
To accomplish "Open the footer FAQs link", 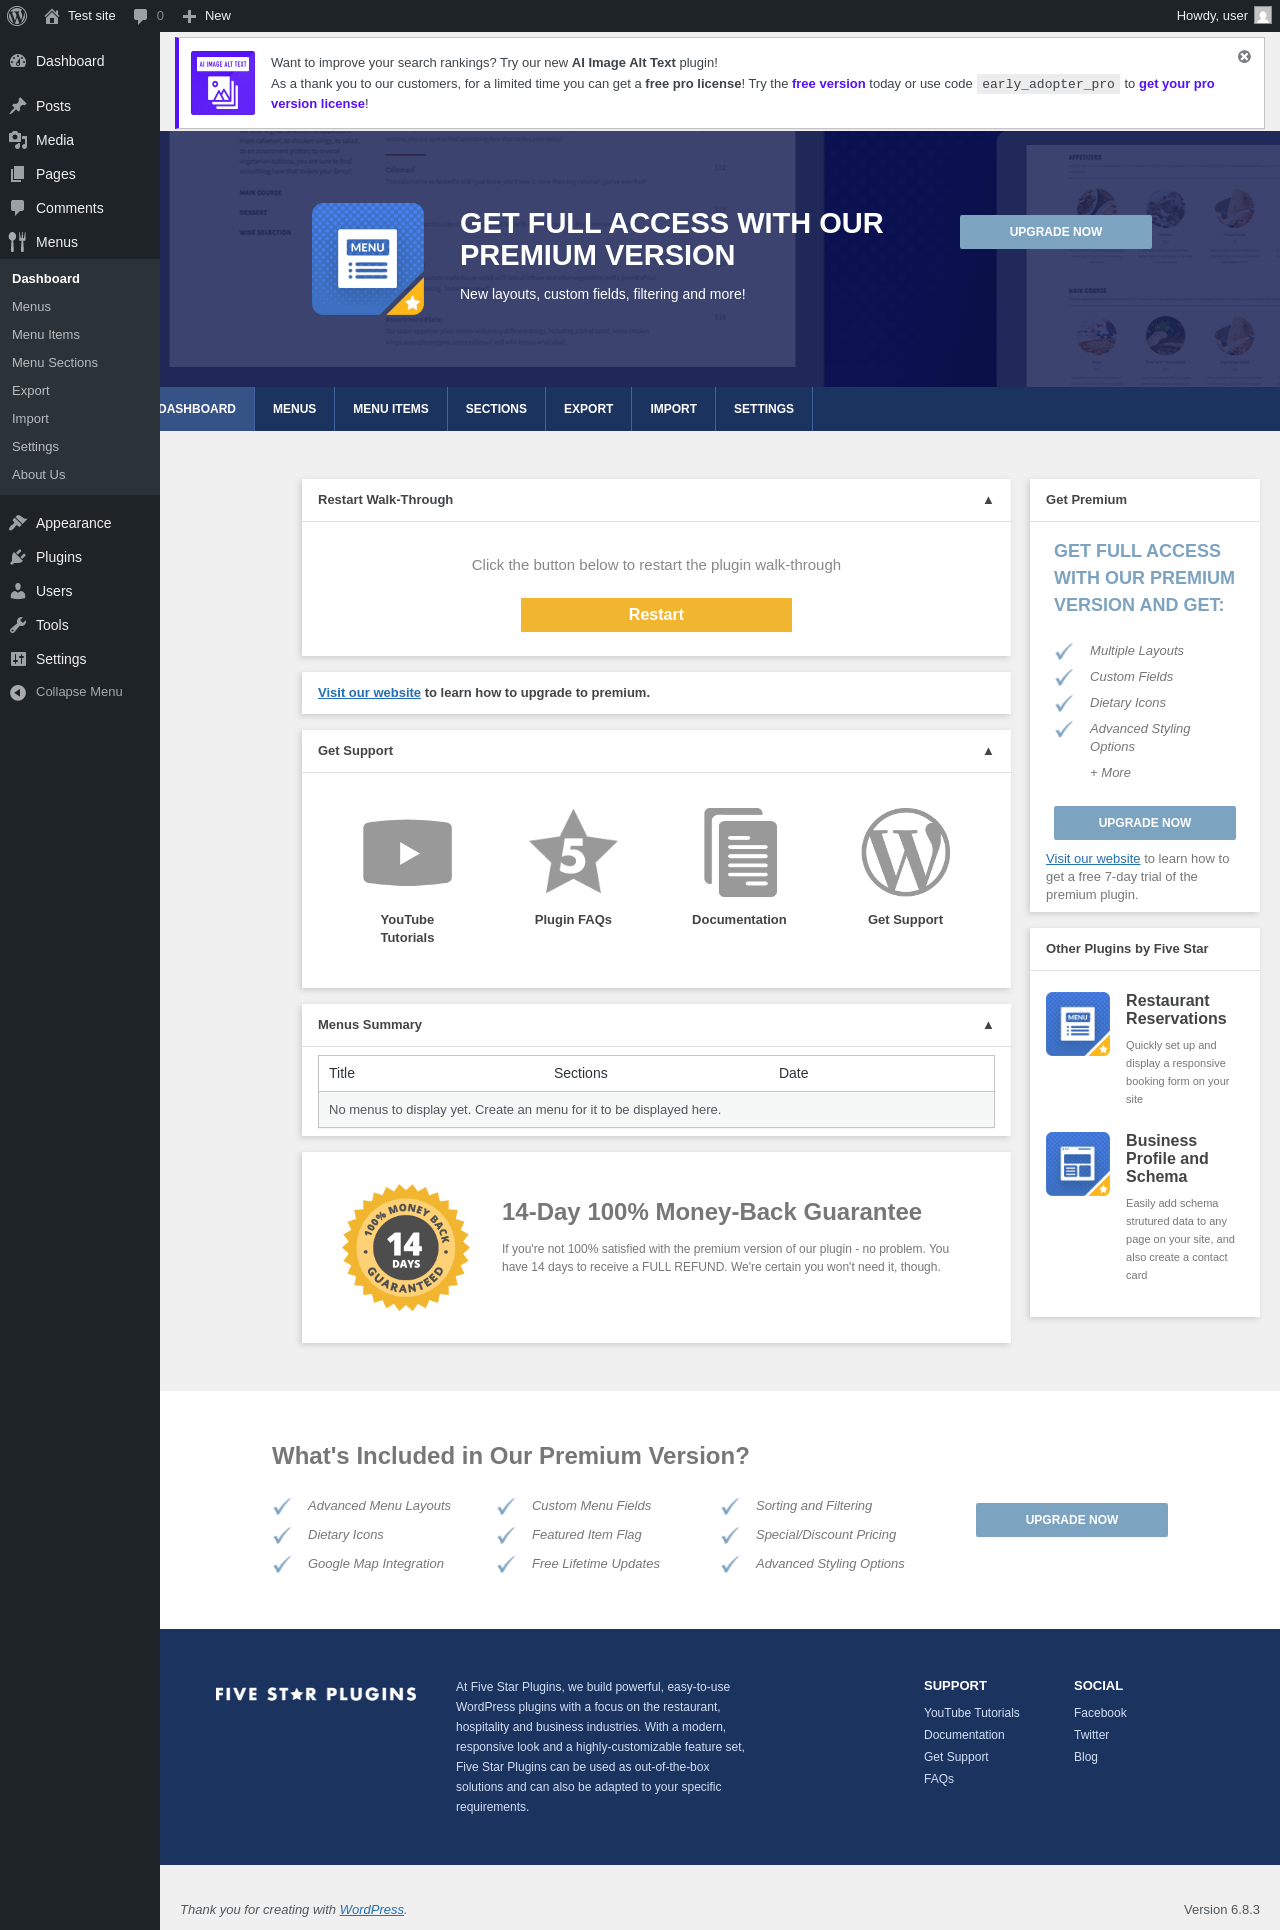I will [x=939, y=1779].
